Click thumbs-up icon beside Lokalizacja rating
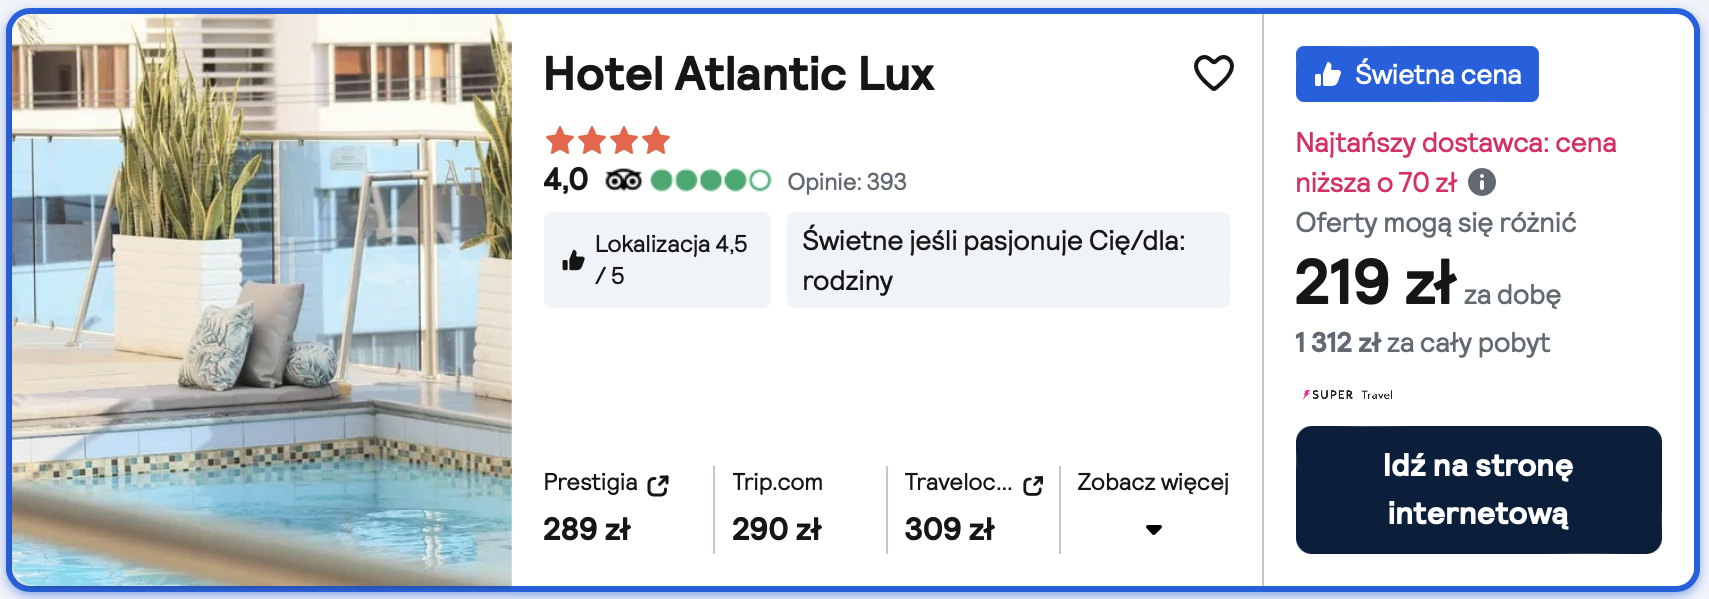 click(x=573, y=260)
